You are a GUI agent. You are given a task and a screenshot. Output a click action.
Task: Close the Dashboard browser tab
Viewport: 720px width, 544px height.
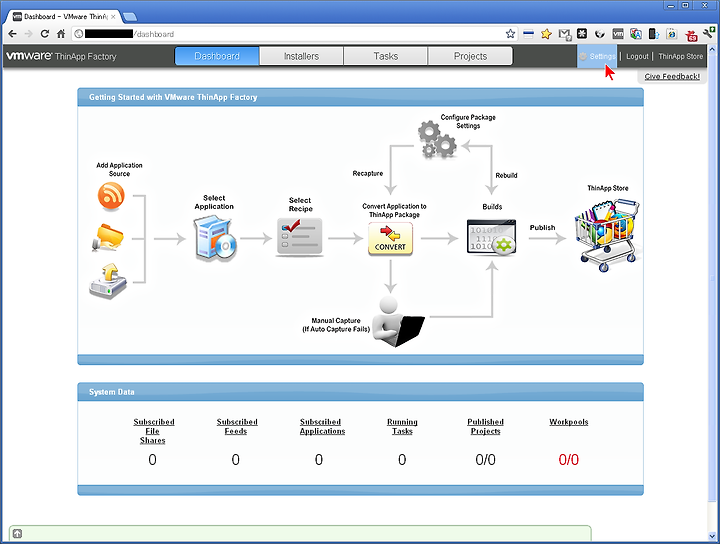[113, 17]
